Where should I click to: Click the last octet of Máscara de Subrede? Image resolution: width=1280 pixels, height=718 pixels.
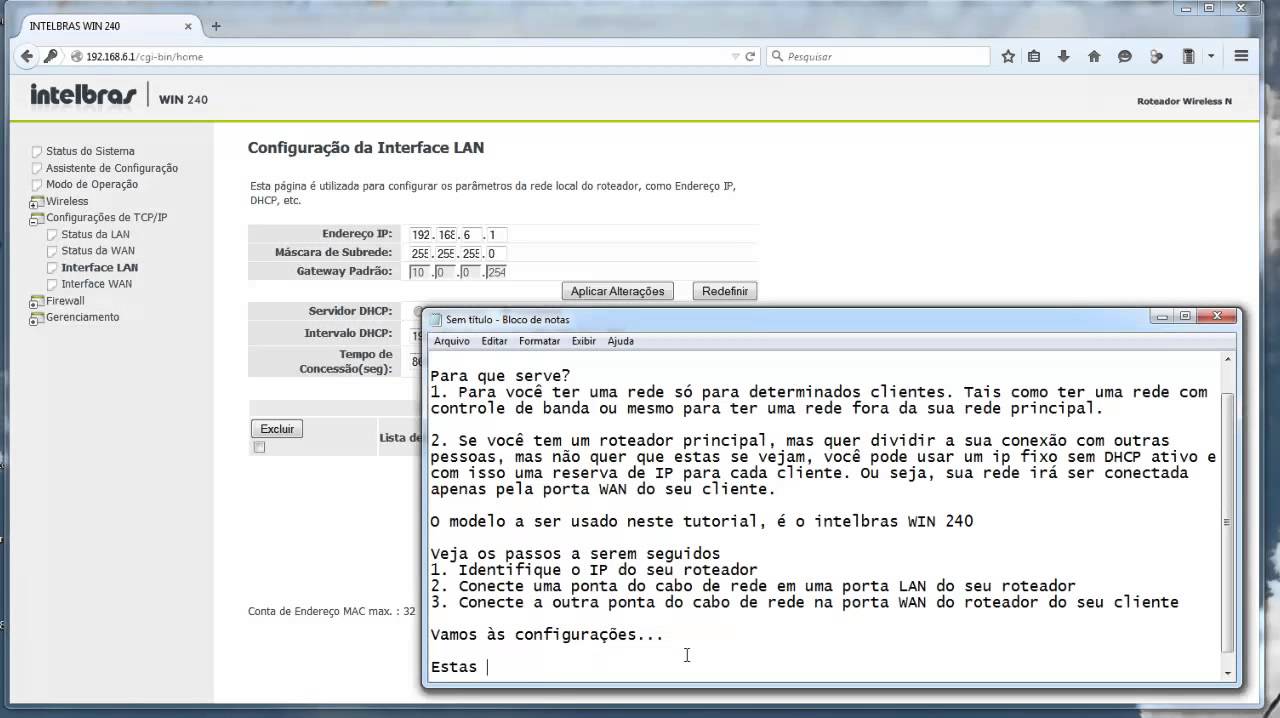(495, 254)
